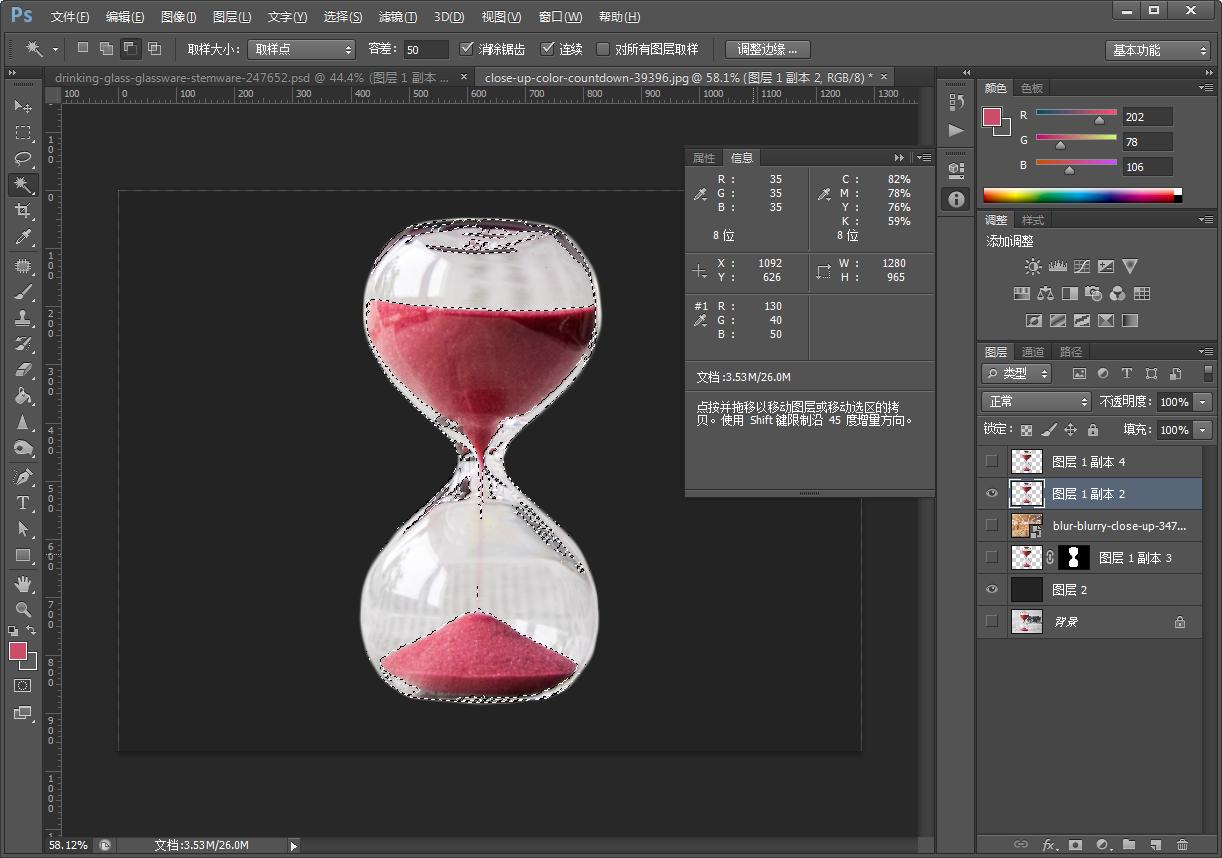Viewport: 1222px width, 858px height.
Task: Click the delete layer trash icon
Action: tap(1183, 845)
